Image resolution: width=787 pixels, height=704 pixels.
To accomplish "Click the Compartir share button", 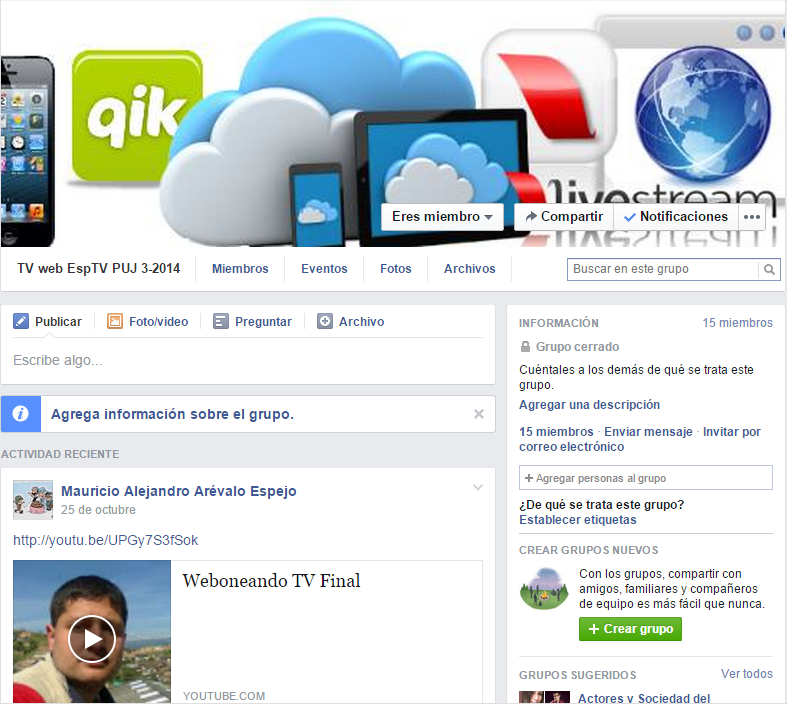I will point(564,217).
